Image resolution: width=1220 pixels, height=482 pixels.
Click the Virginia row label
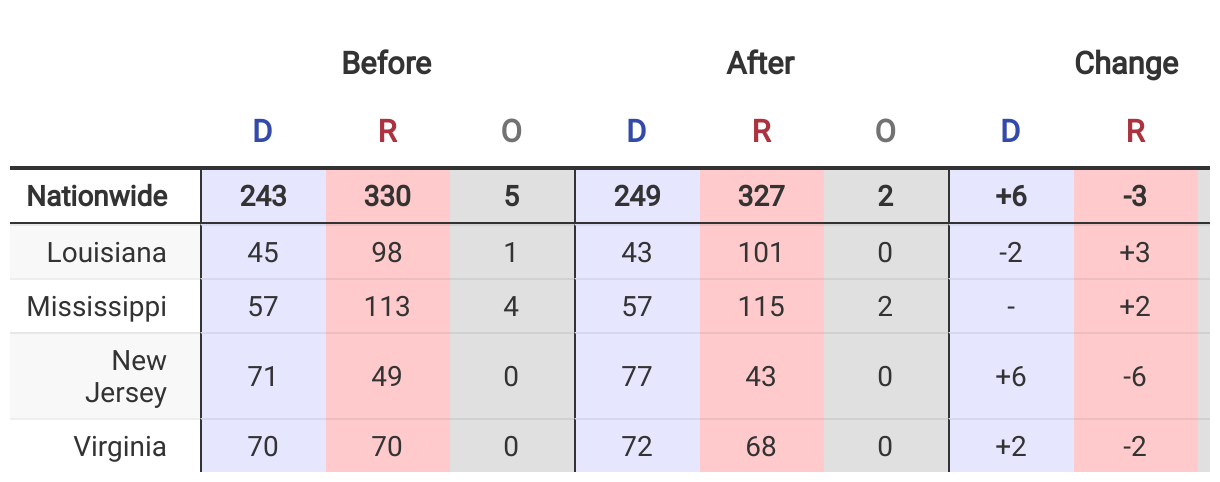pyautogui.click(x=120, y=446)
